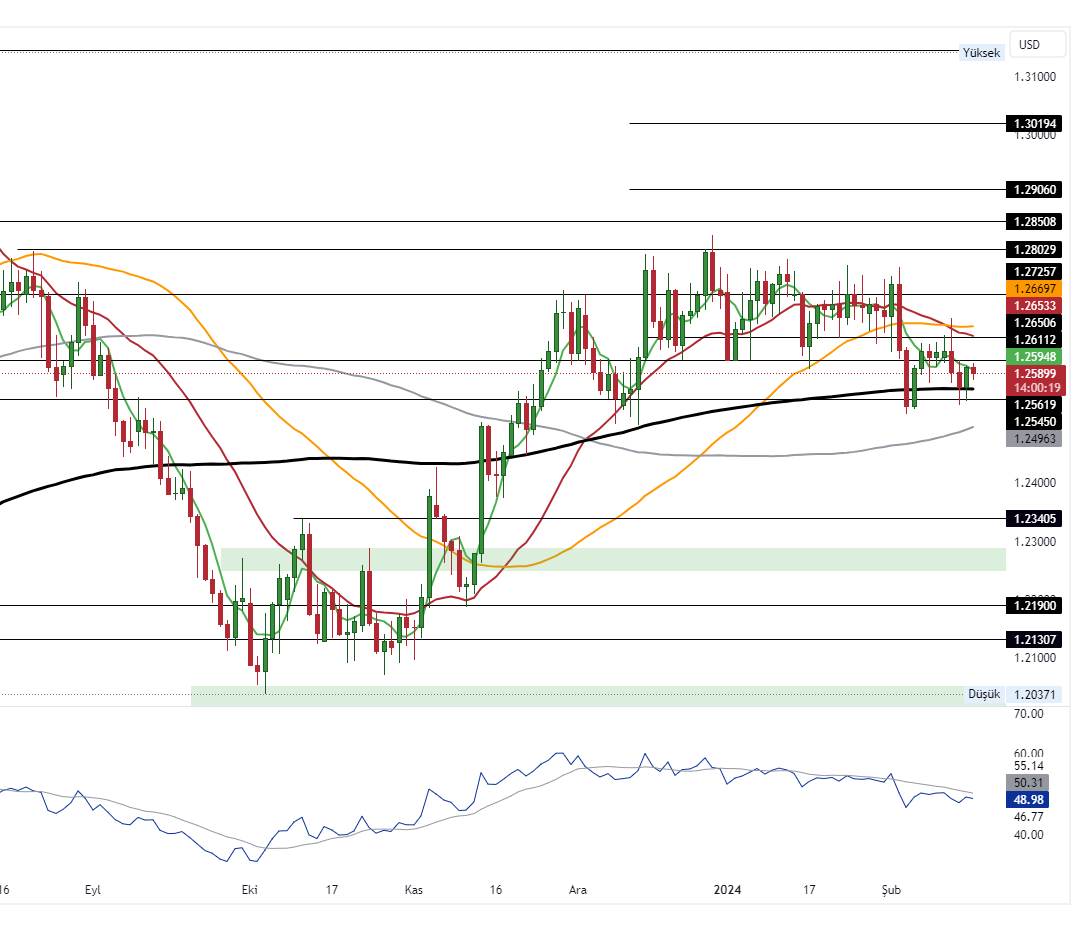Screen dimensions: 1080x939
Task: Click the green 1.25948 moving average label
Action: (1034, 357)
